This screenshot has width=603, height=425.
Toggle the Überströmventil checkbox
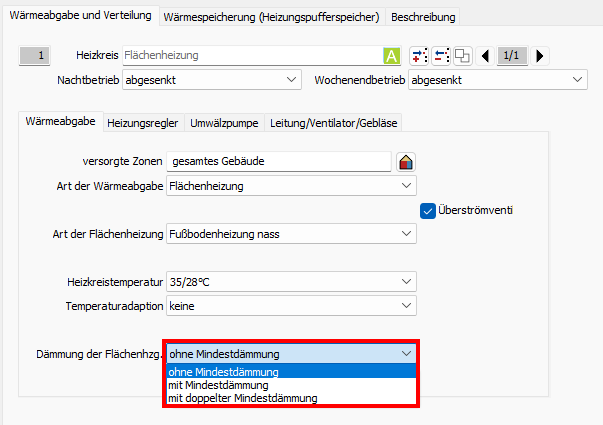428,210
